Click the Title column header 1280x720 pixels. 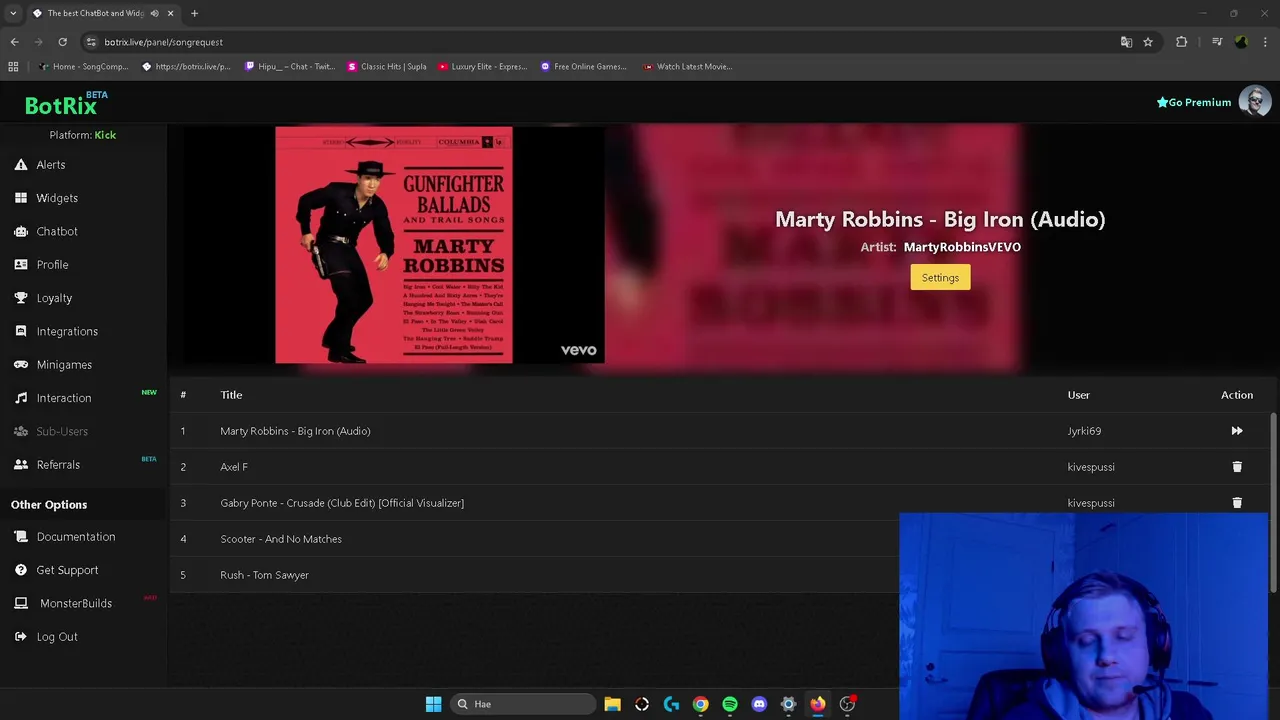tap(231, 395)
